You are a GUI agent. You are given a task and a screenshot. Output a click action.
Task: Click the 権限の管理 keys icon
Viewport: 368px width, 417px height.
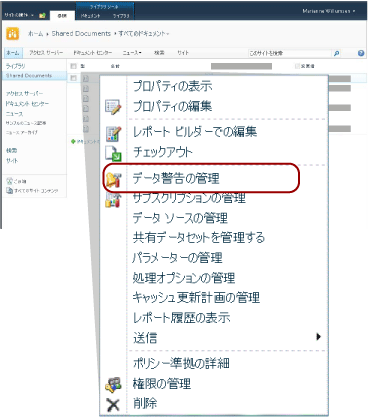pyautogui.click(x=113, y=385)
